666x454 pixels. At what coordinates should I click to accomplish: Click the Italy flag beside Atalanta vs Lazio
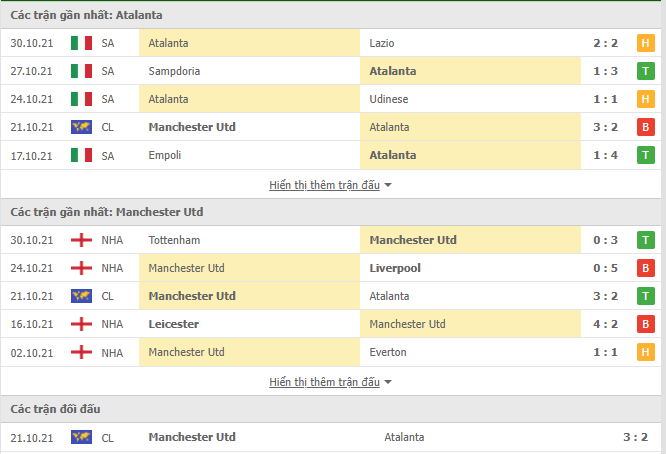pos(81,43)
